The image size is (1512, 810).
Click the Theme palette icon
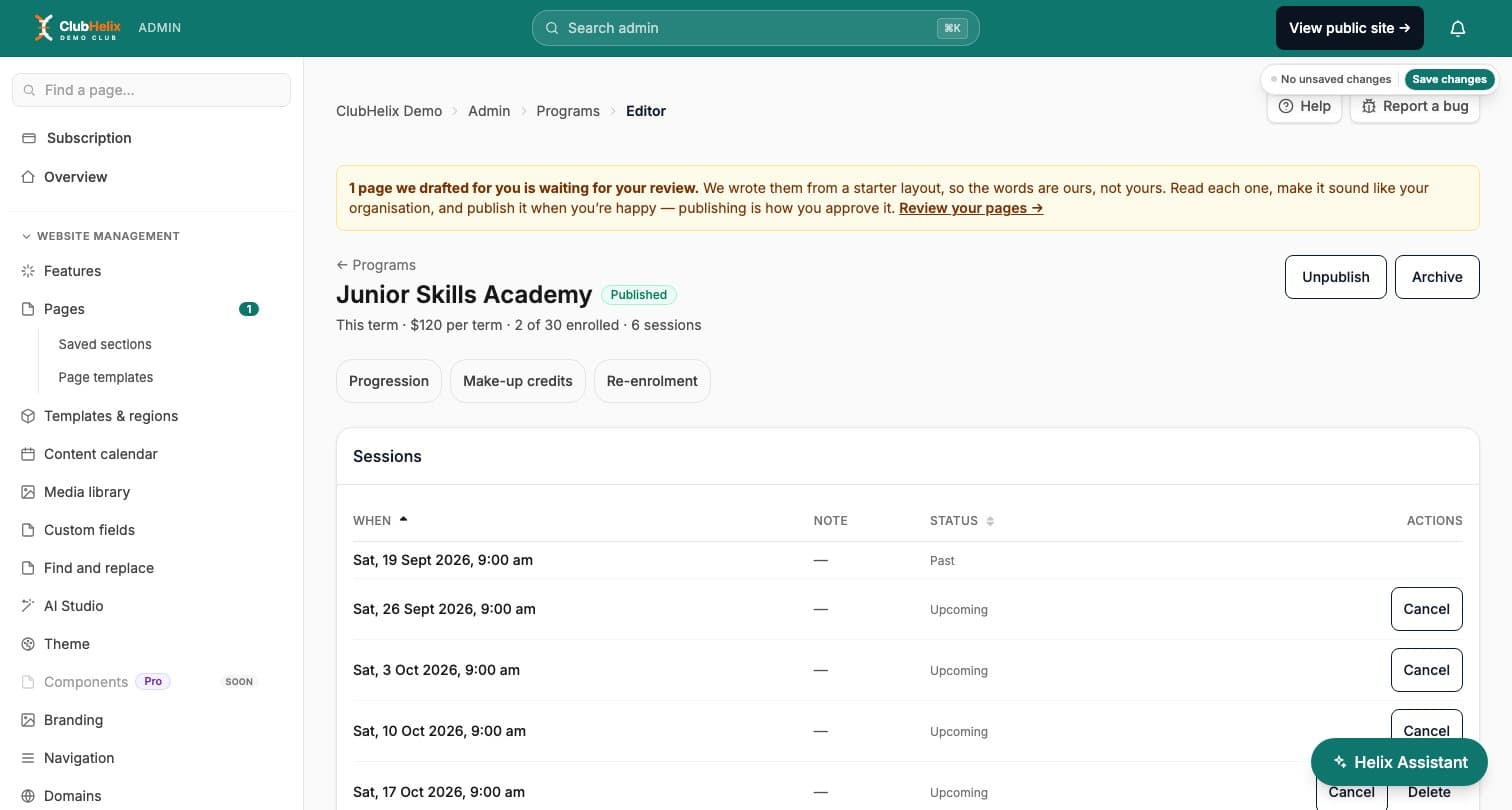28,644
